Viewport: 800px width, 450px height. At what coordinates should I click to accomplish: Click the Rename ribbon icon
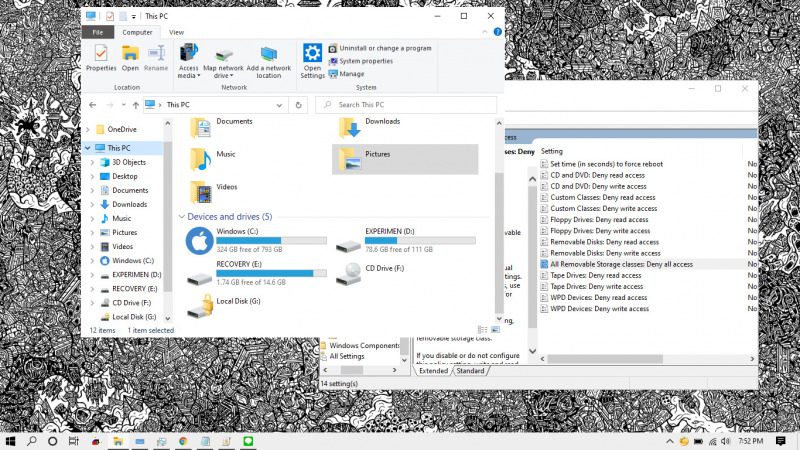coord(156,58)
